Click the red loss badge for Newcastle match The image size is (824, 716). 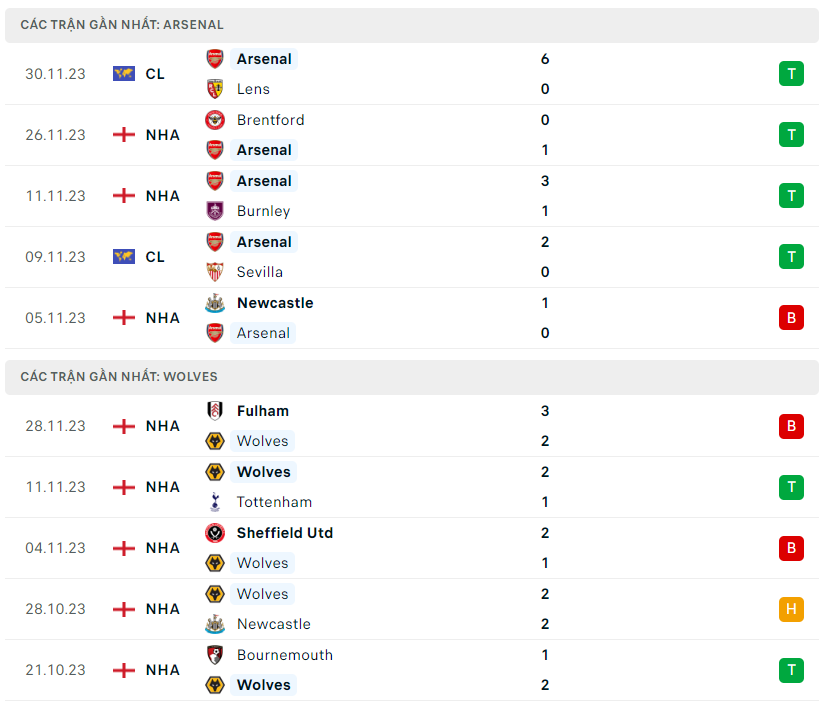point(791,318)
